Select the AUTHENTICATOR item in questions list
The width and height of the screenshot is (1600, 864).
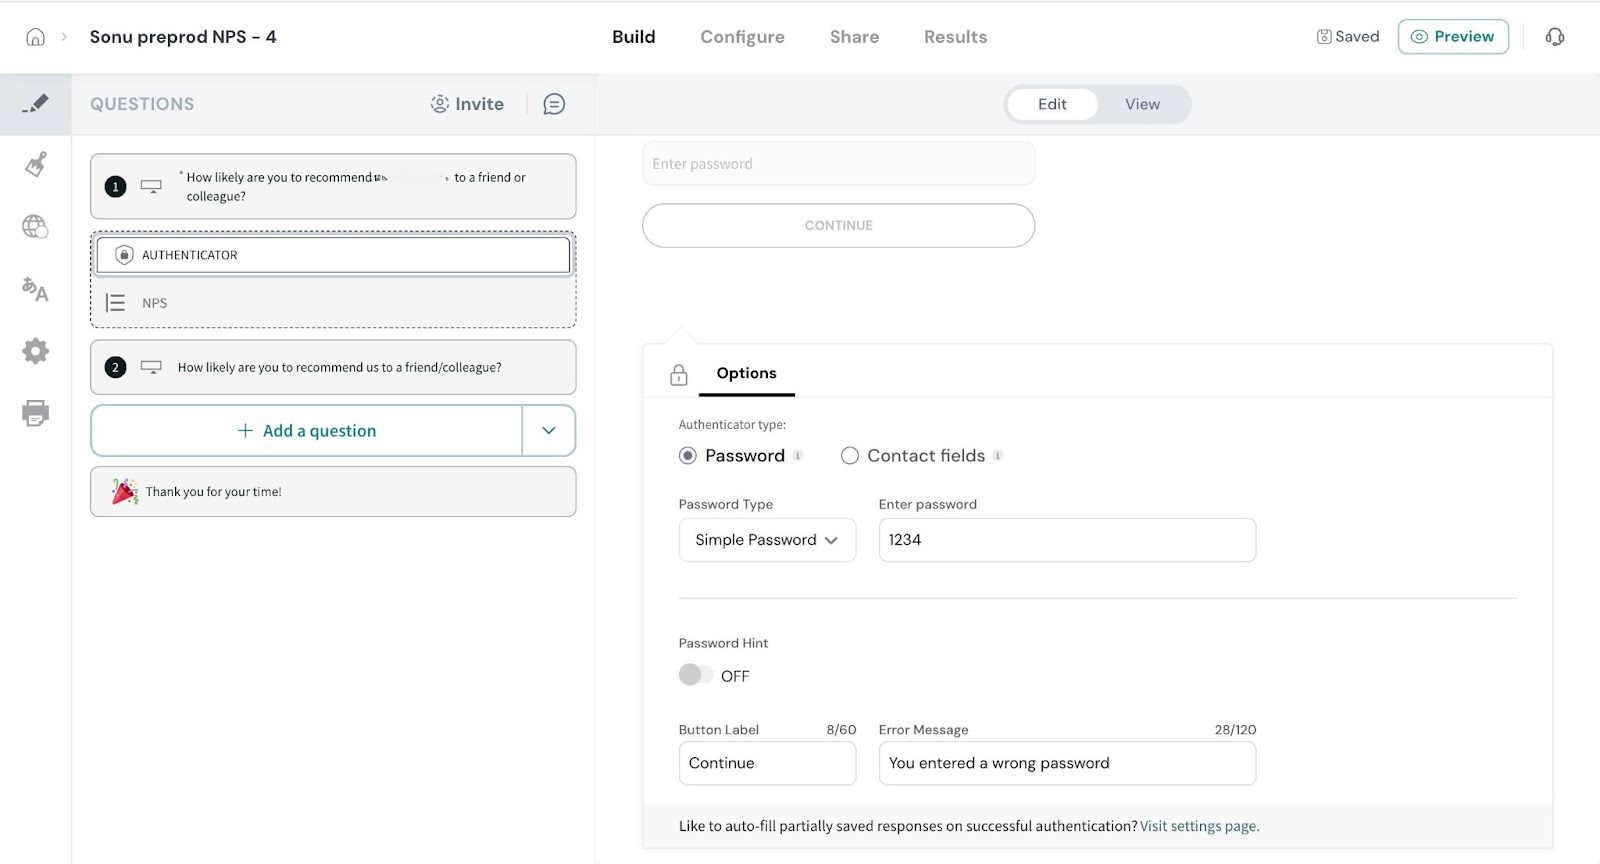click(333, 255)
